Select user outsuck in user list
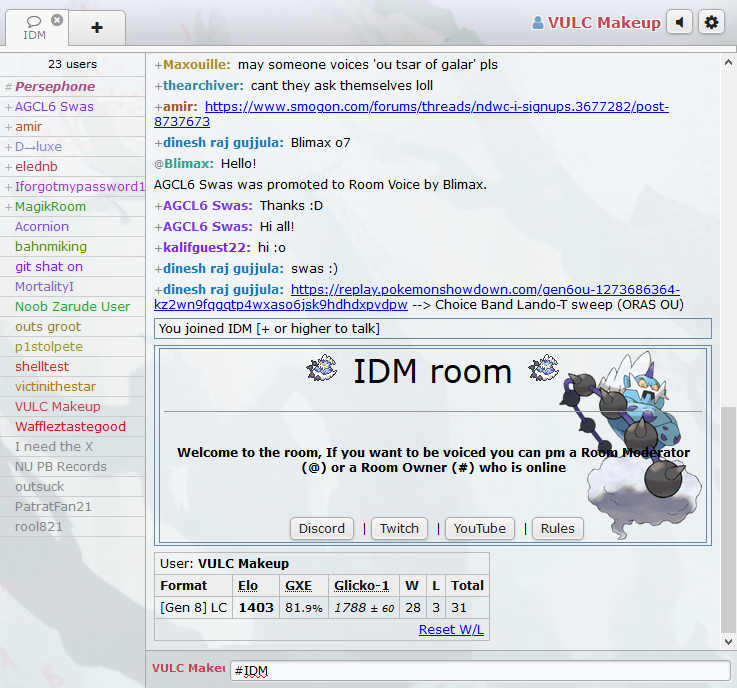This screenshot has height=688, width=737. (72, 486)
